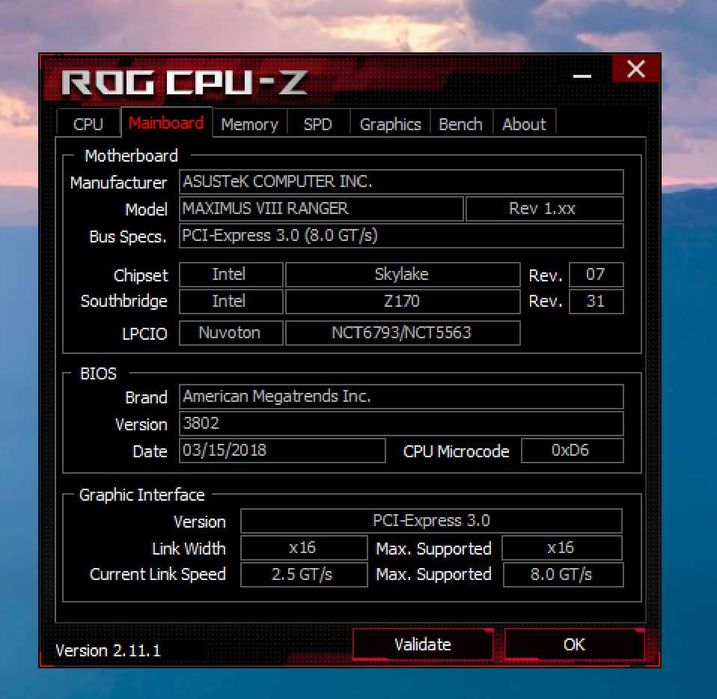Select the Mainboard tab
The image size is (717, 699).
tap(166, 123)
